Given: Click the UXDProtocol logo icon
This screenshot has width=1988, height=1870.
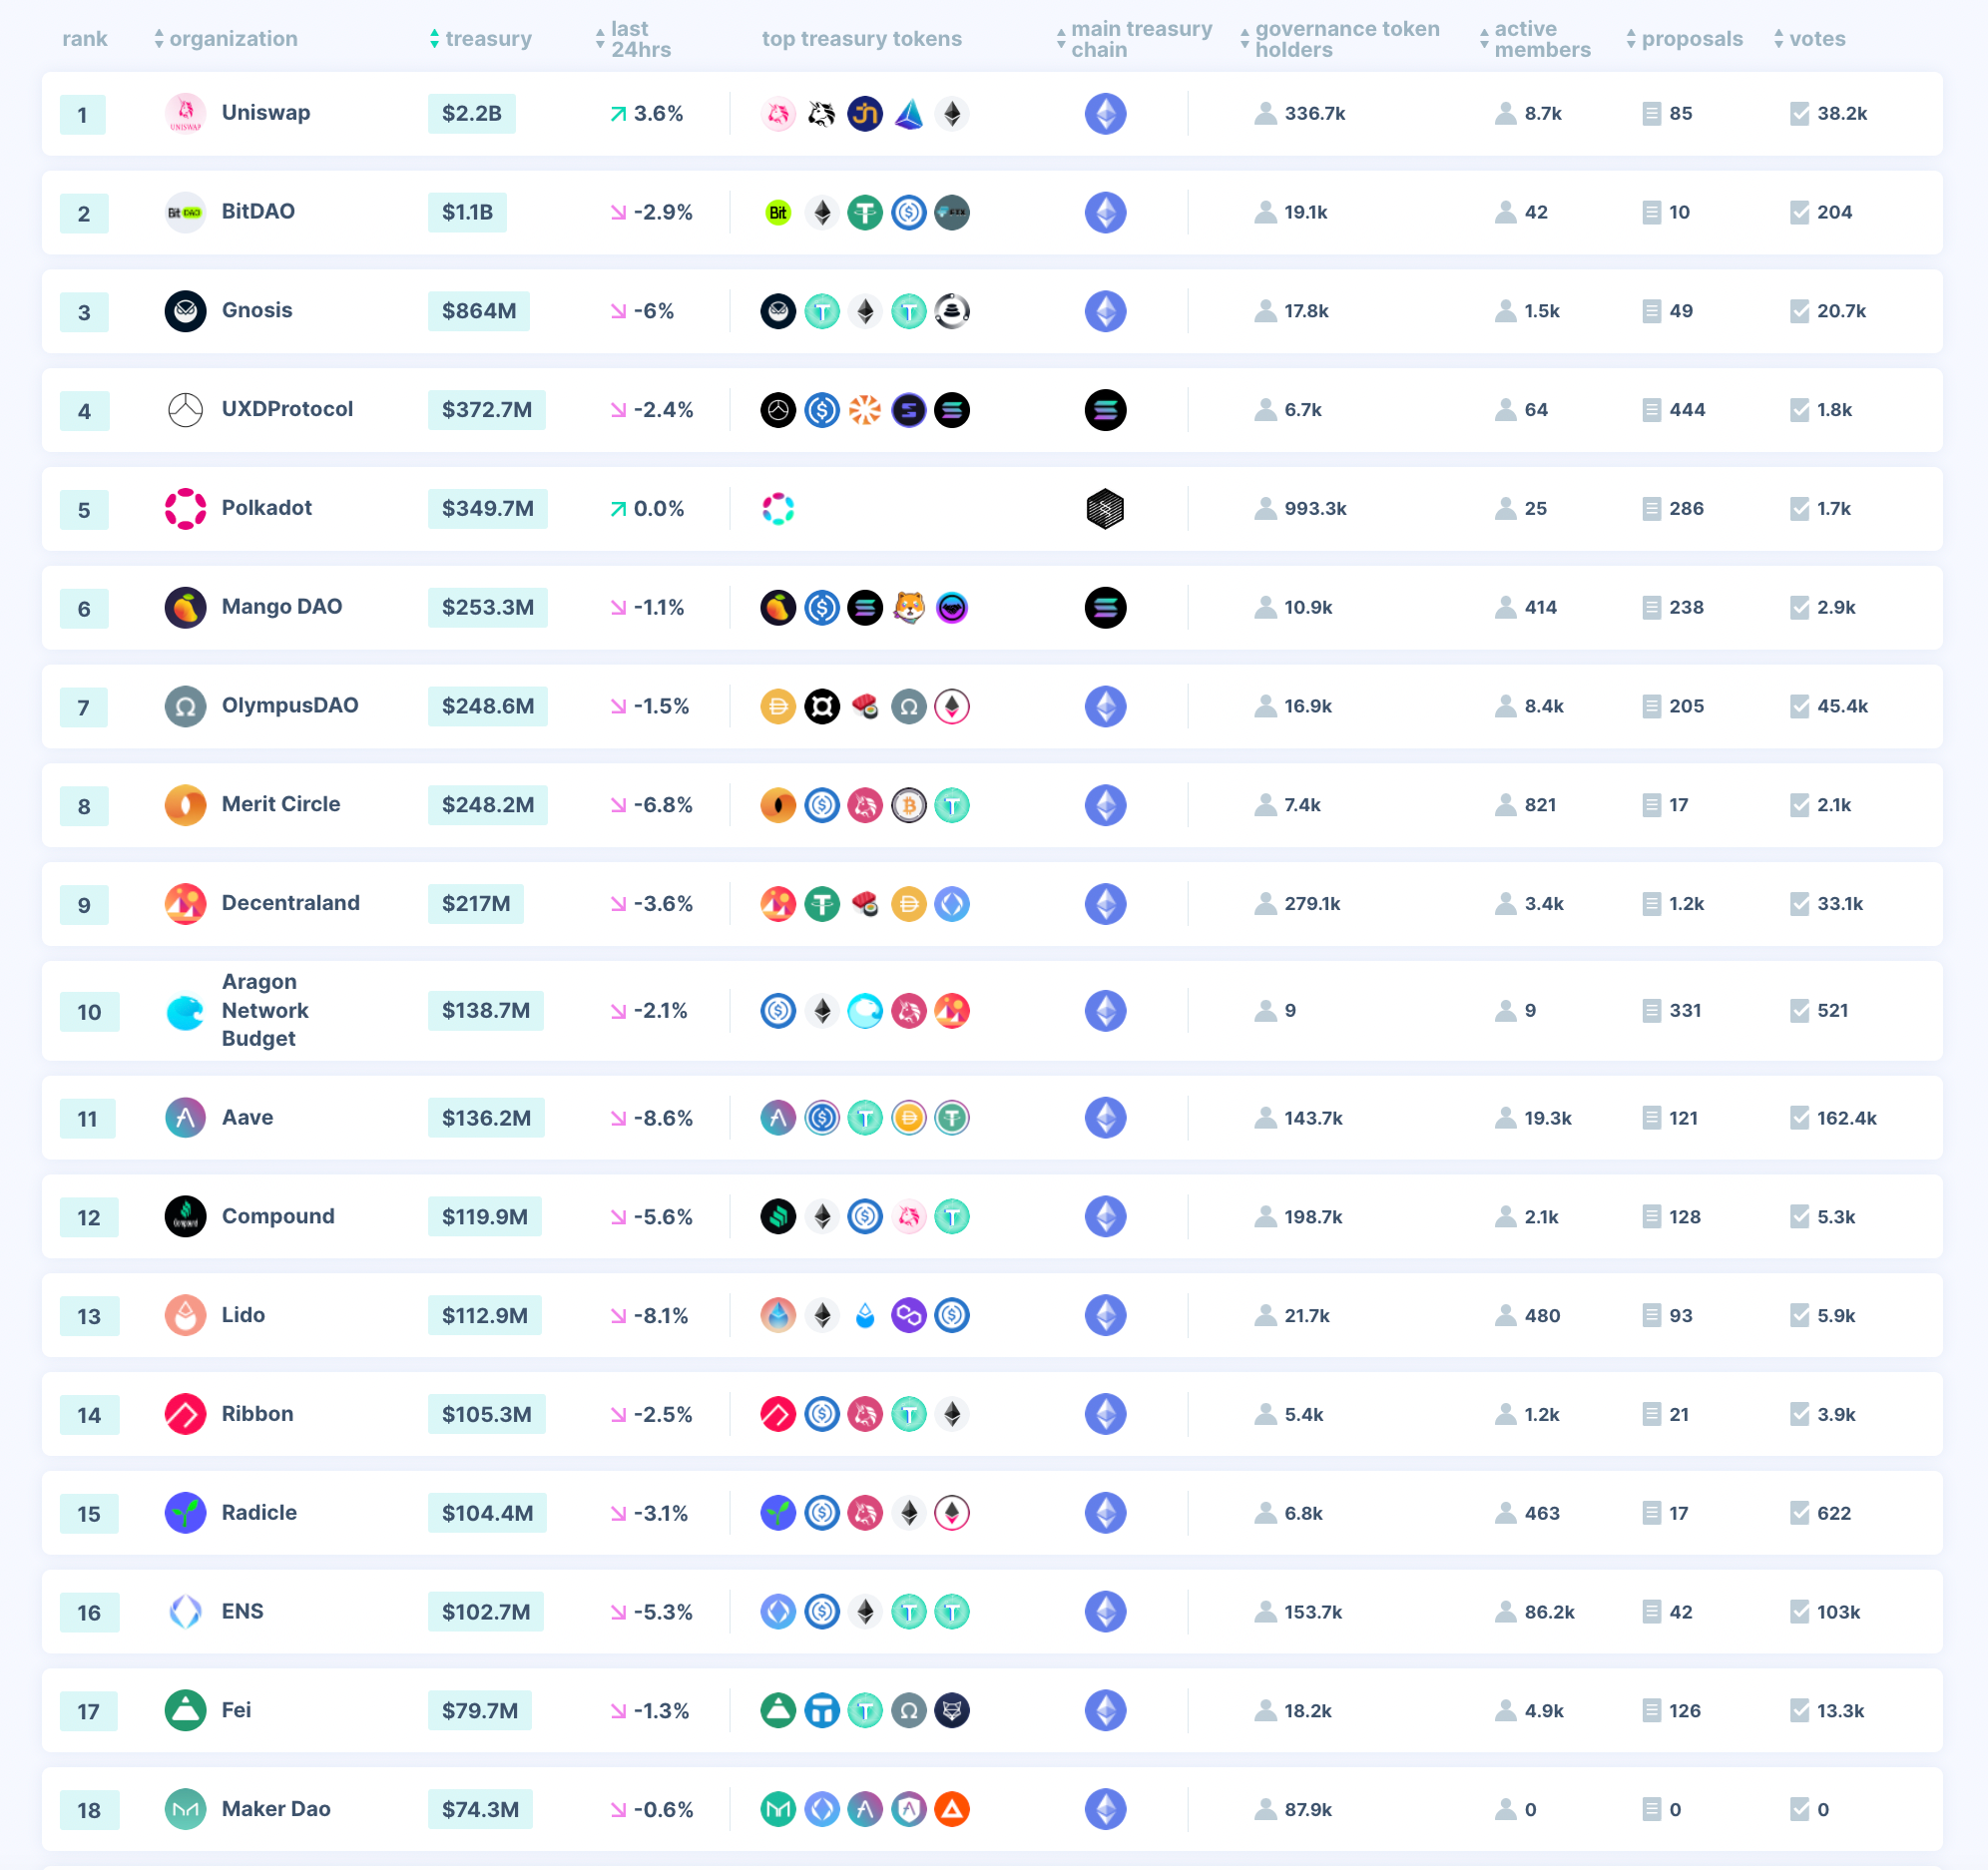Looking at the screenshot, I should click(x=185, y=410).
